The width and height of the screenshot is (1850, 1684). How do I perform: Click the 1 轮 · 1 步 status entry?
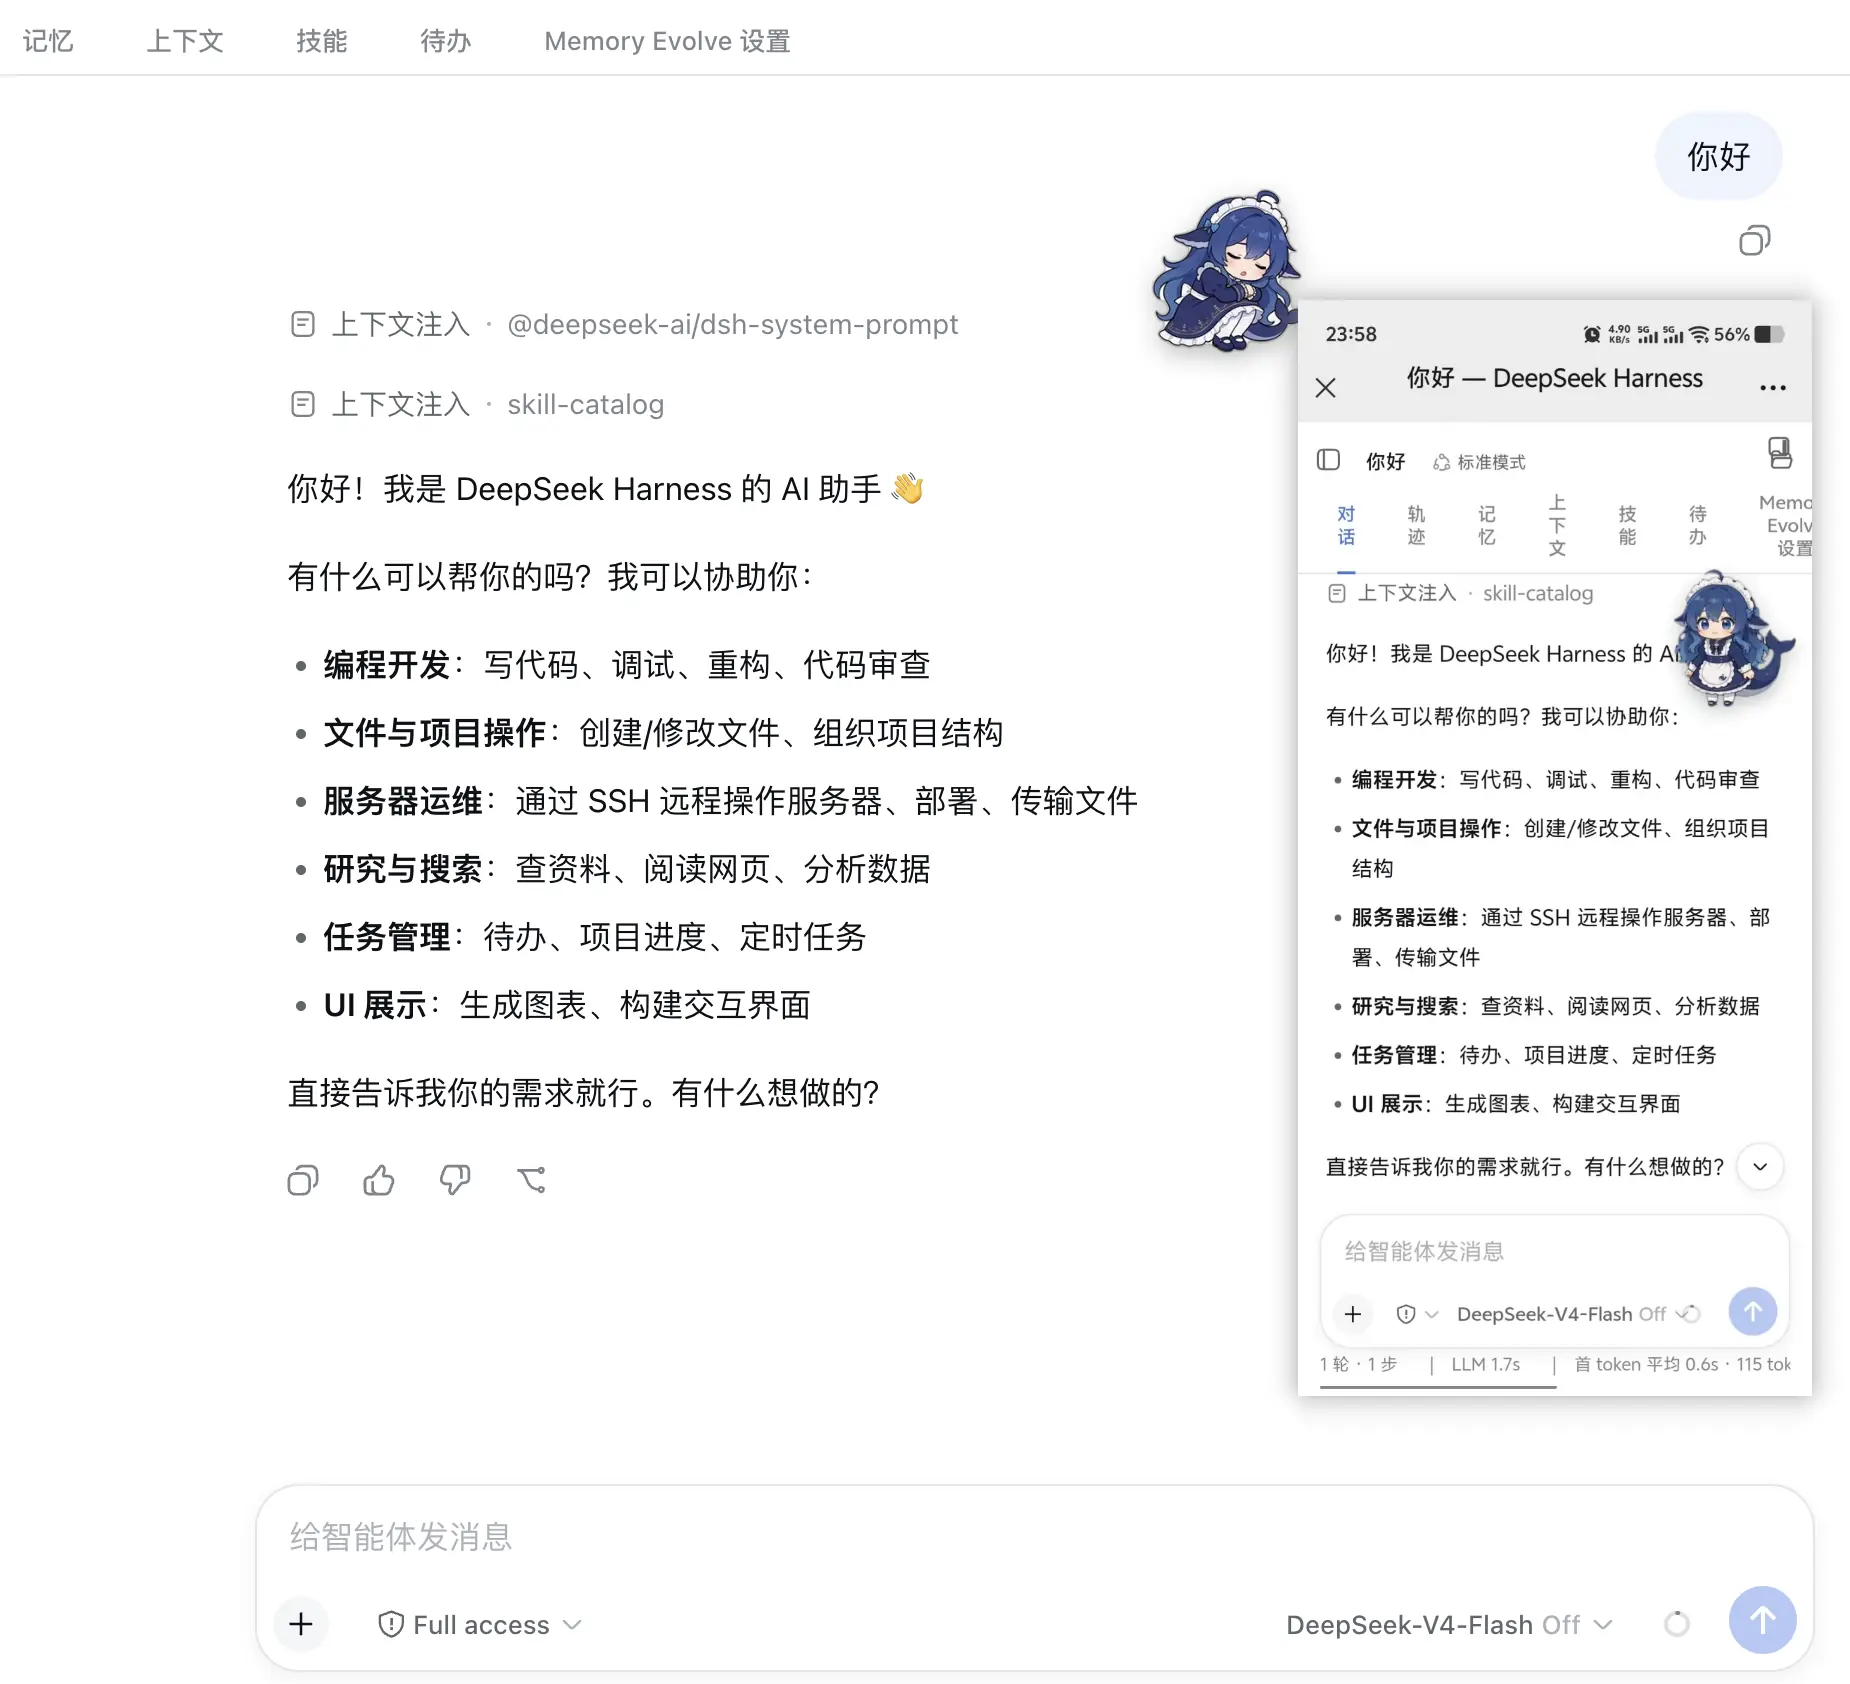point(1358,1365)
